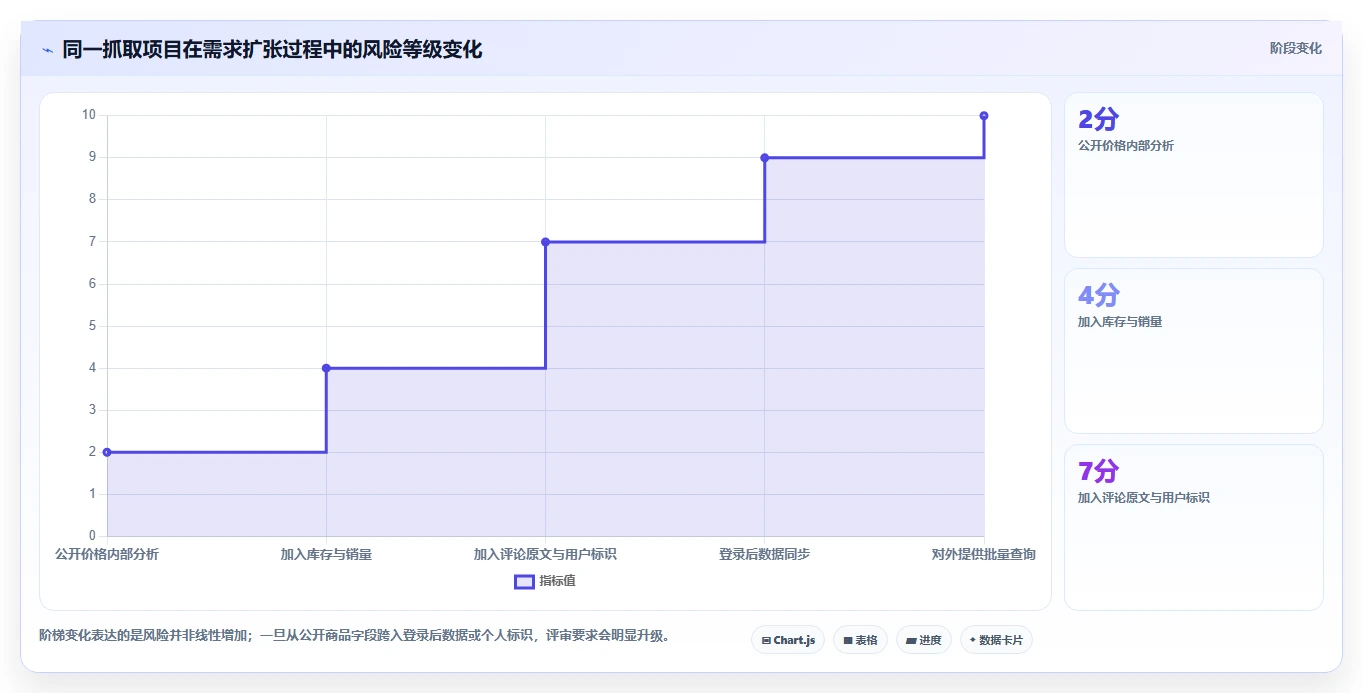This screenshot has width=1363, height=693.
Task: Click the x-axis label 登录后数据同步
Action: click(765, 554)
